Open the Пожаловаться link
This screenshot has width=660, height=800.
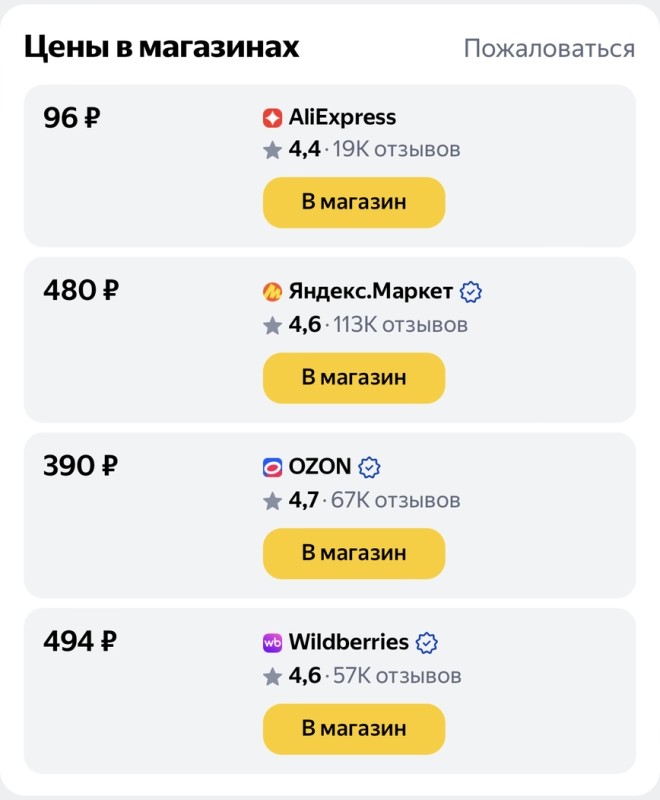pyautogui.click(x=549, y=47)
